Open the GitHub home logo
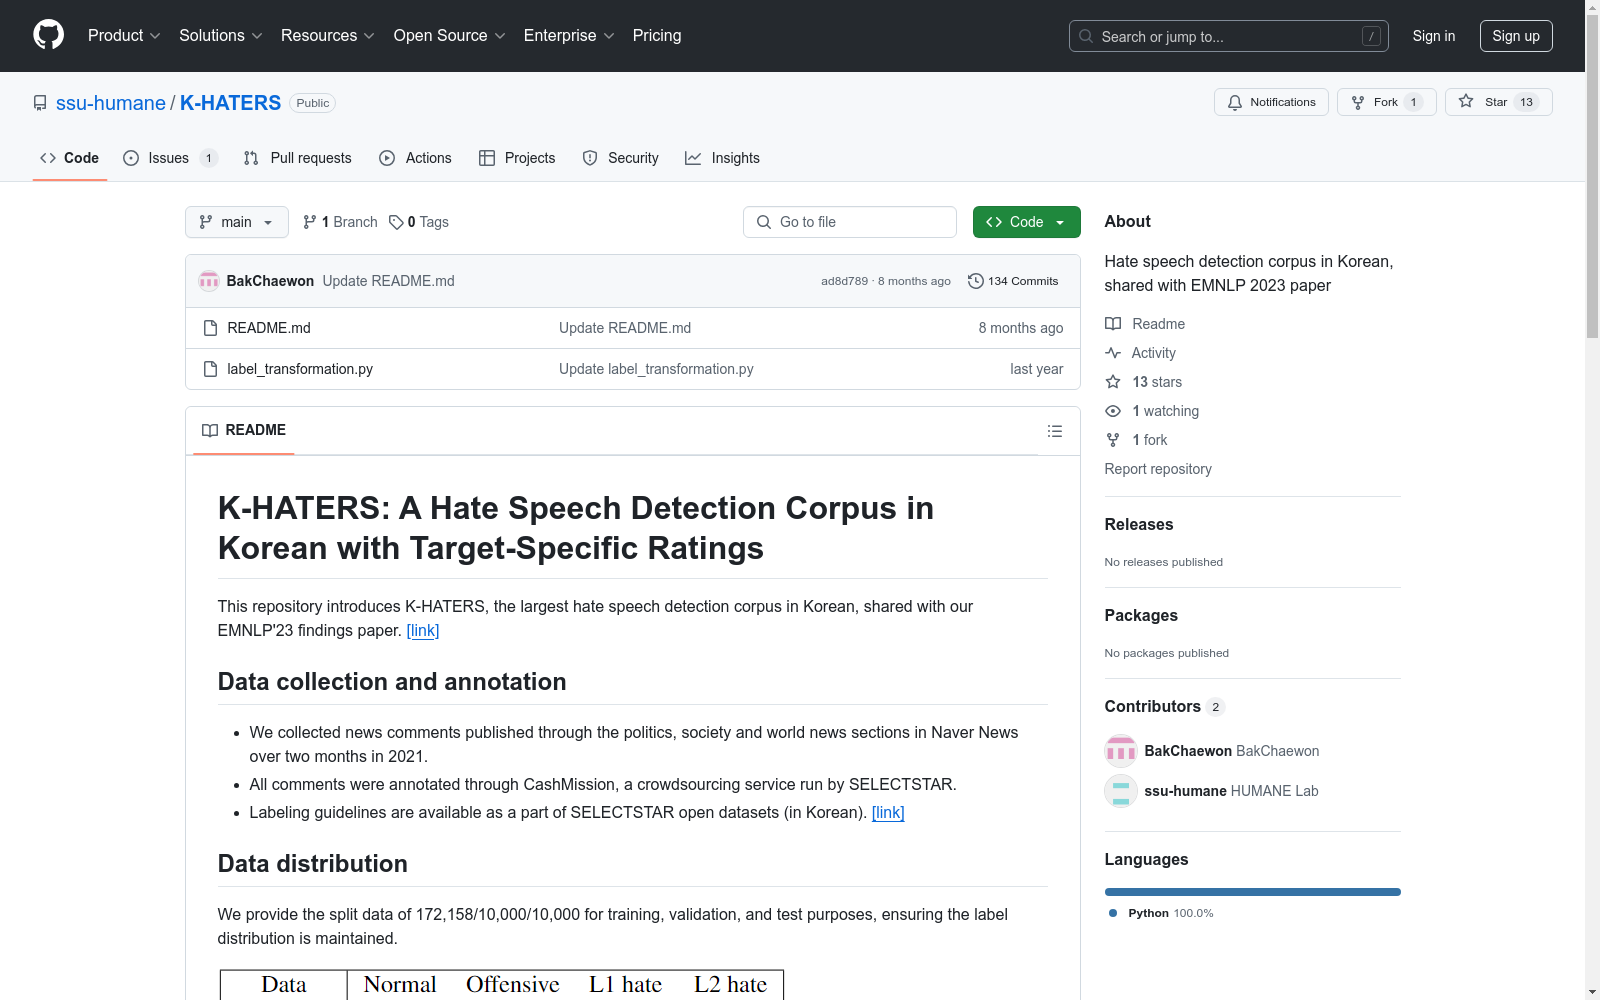The width and height of the screenshot is (1600, 1000). pos(48,35)
